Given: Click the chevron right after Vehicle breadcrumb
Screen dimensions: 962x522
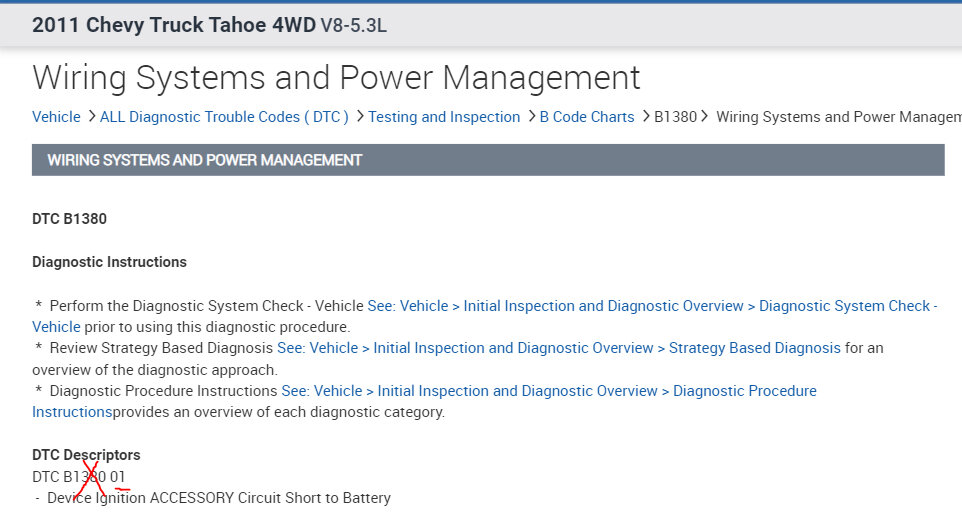Looking at the screenshot, I should click(90, 117).
